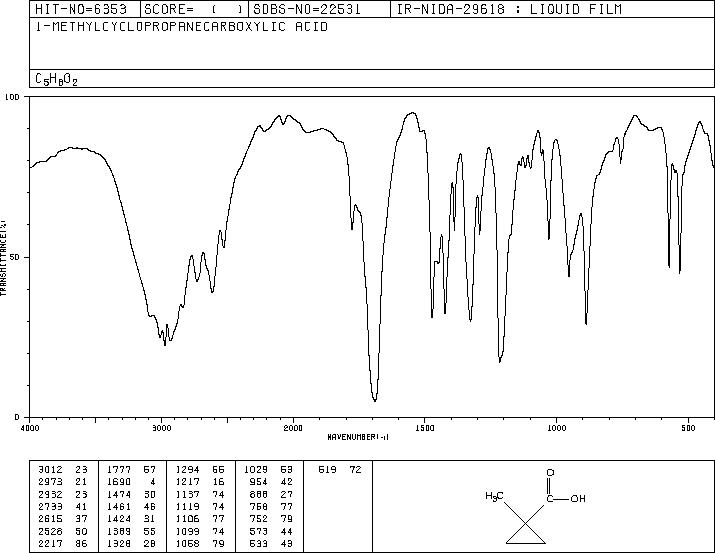
Task: Click 888 in the peak table
Action: point(259,495)
